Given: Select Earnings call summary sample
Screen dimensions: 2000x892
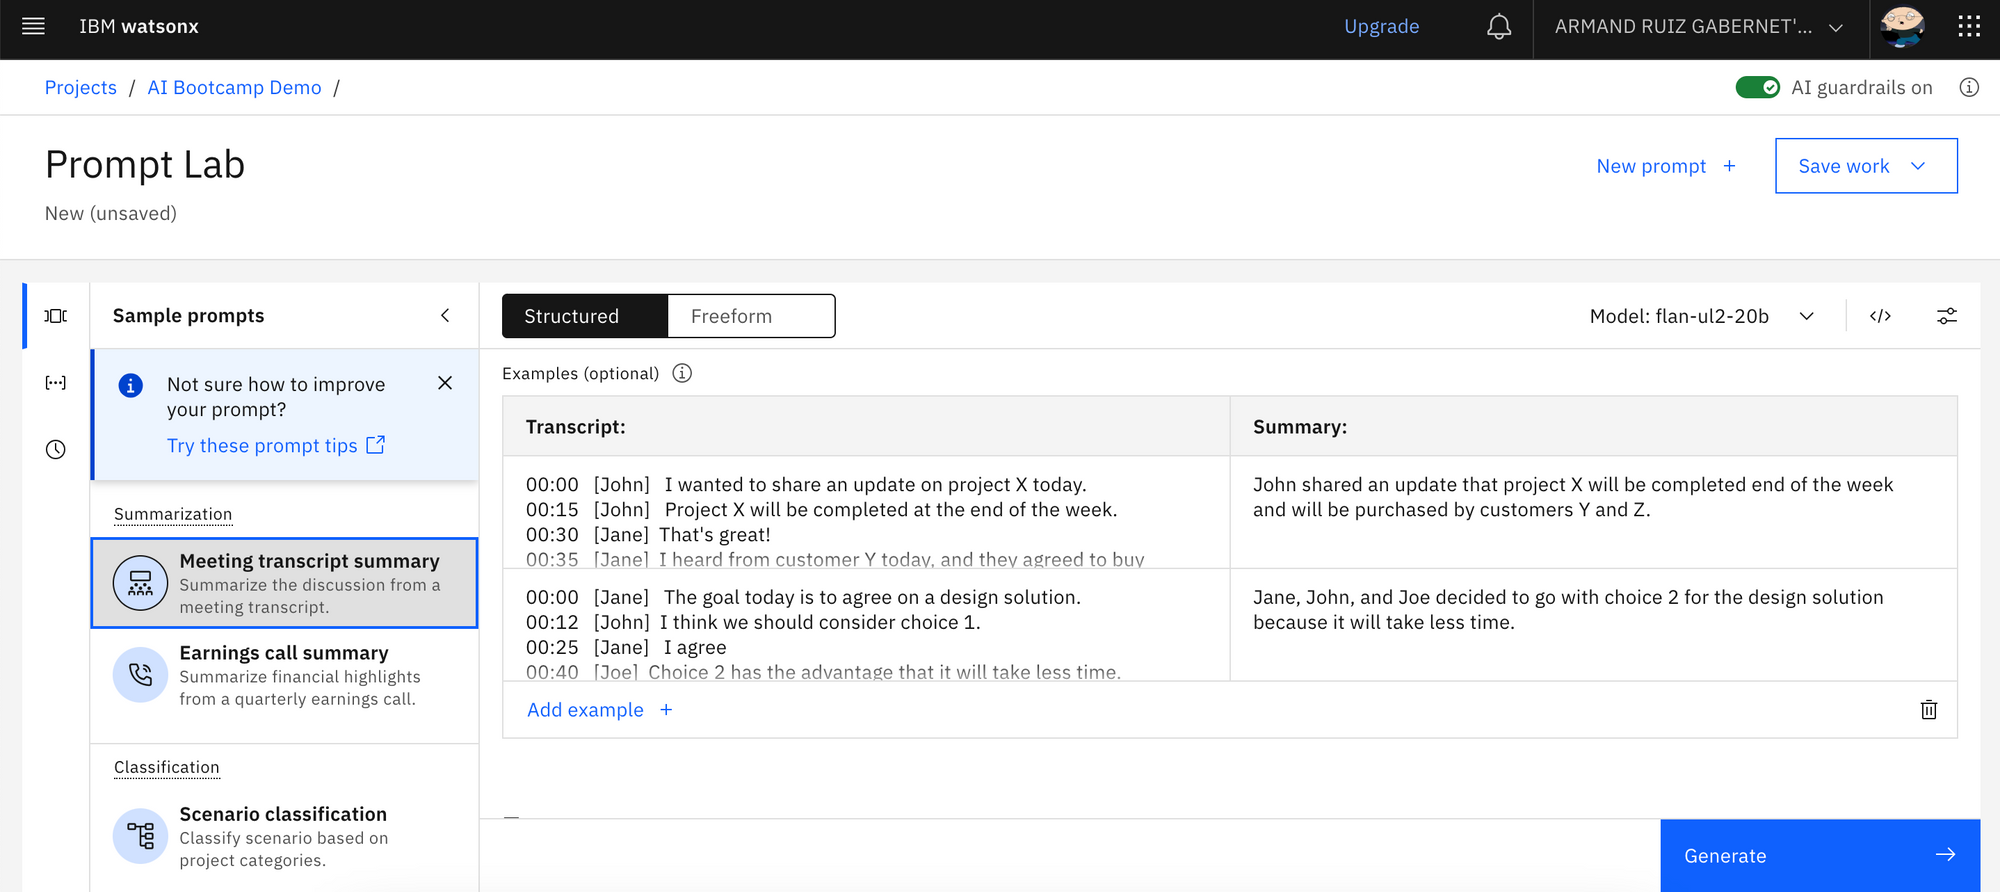Looking at the screenshot, I should point(284,675).
